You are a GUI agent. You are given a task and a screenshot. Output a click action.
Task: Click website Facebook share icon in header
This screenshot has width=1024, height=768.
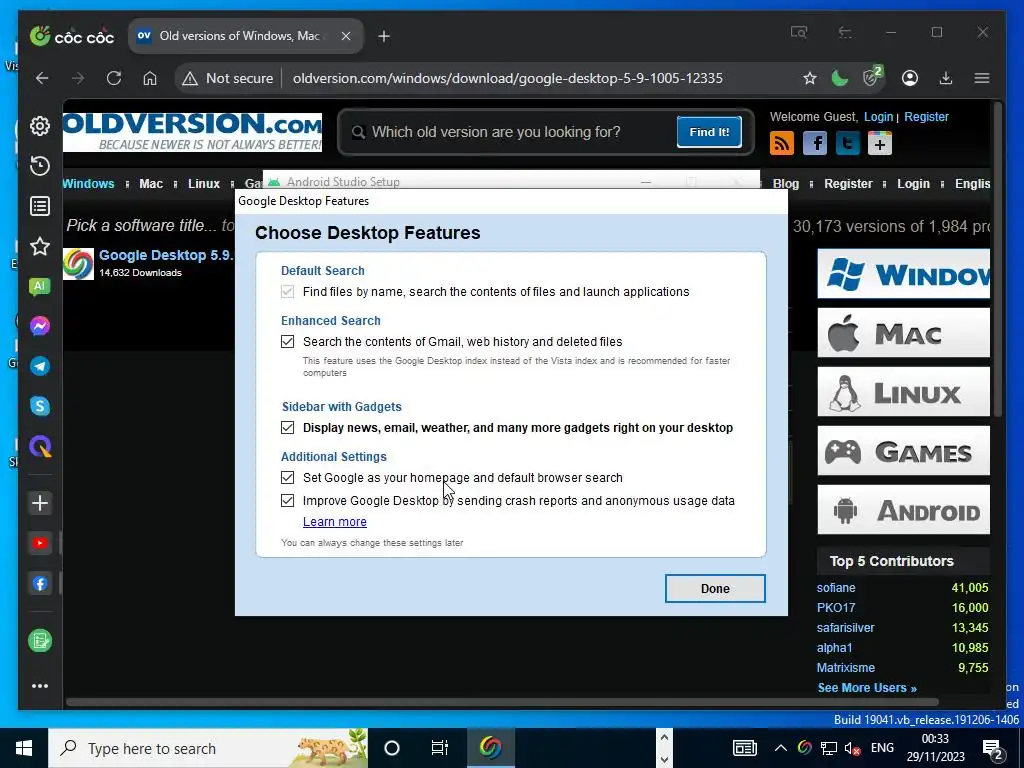pos(815,143)
